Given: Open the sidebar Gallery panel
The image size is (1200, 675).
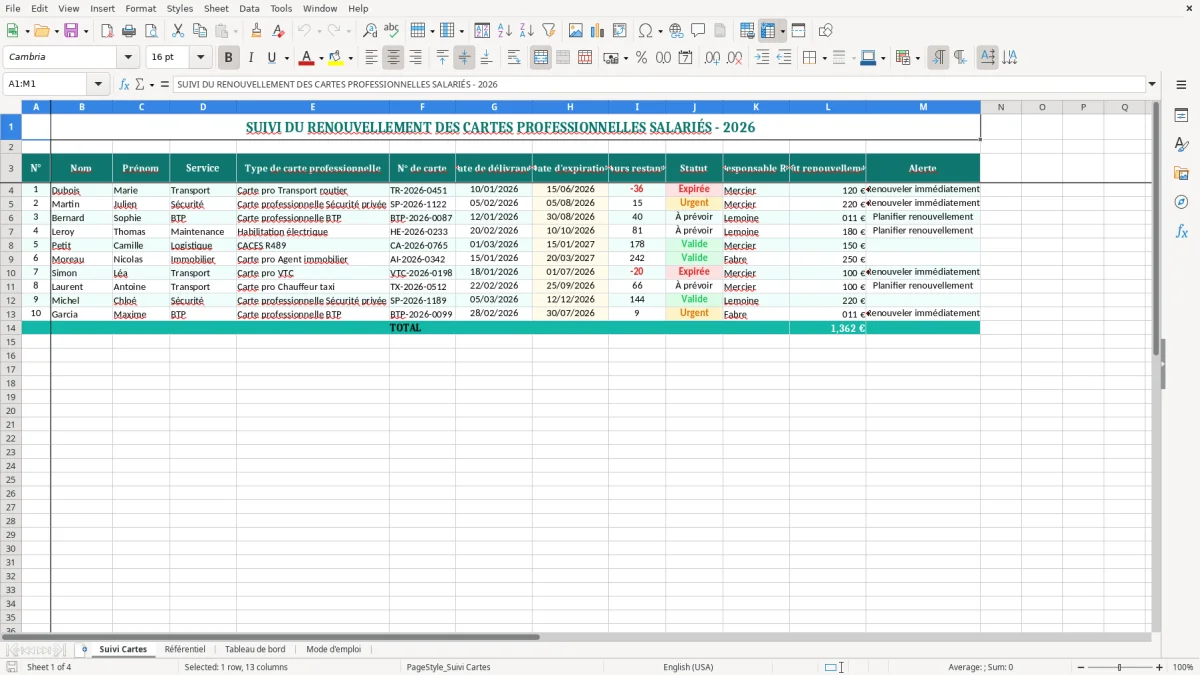Looking at the screenshot, I should (x=1181, y=173).
